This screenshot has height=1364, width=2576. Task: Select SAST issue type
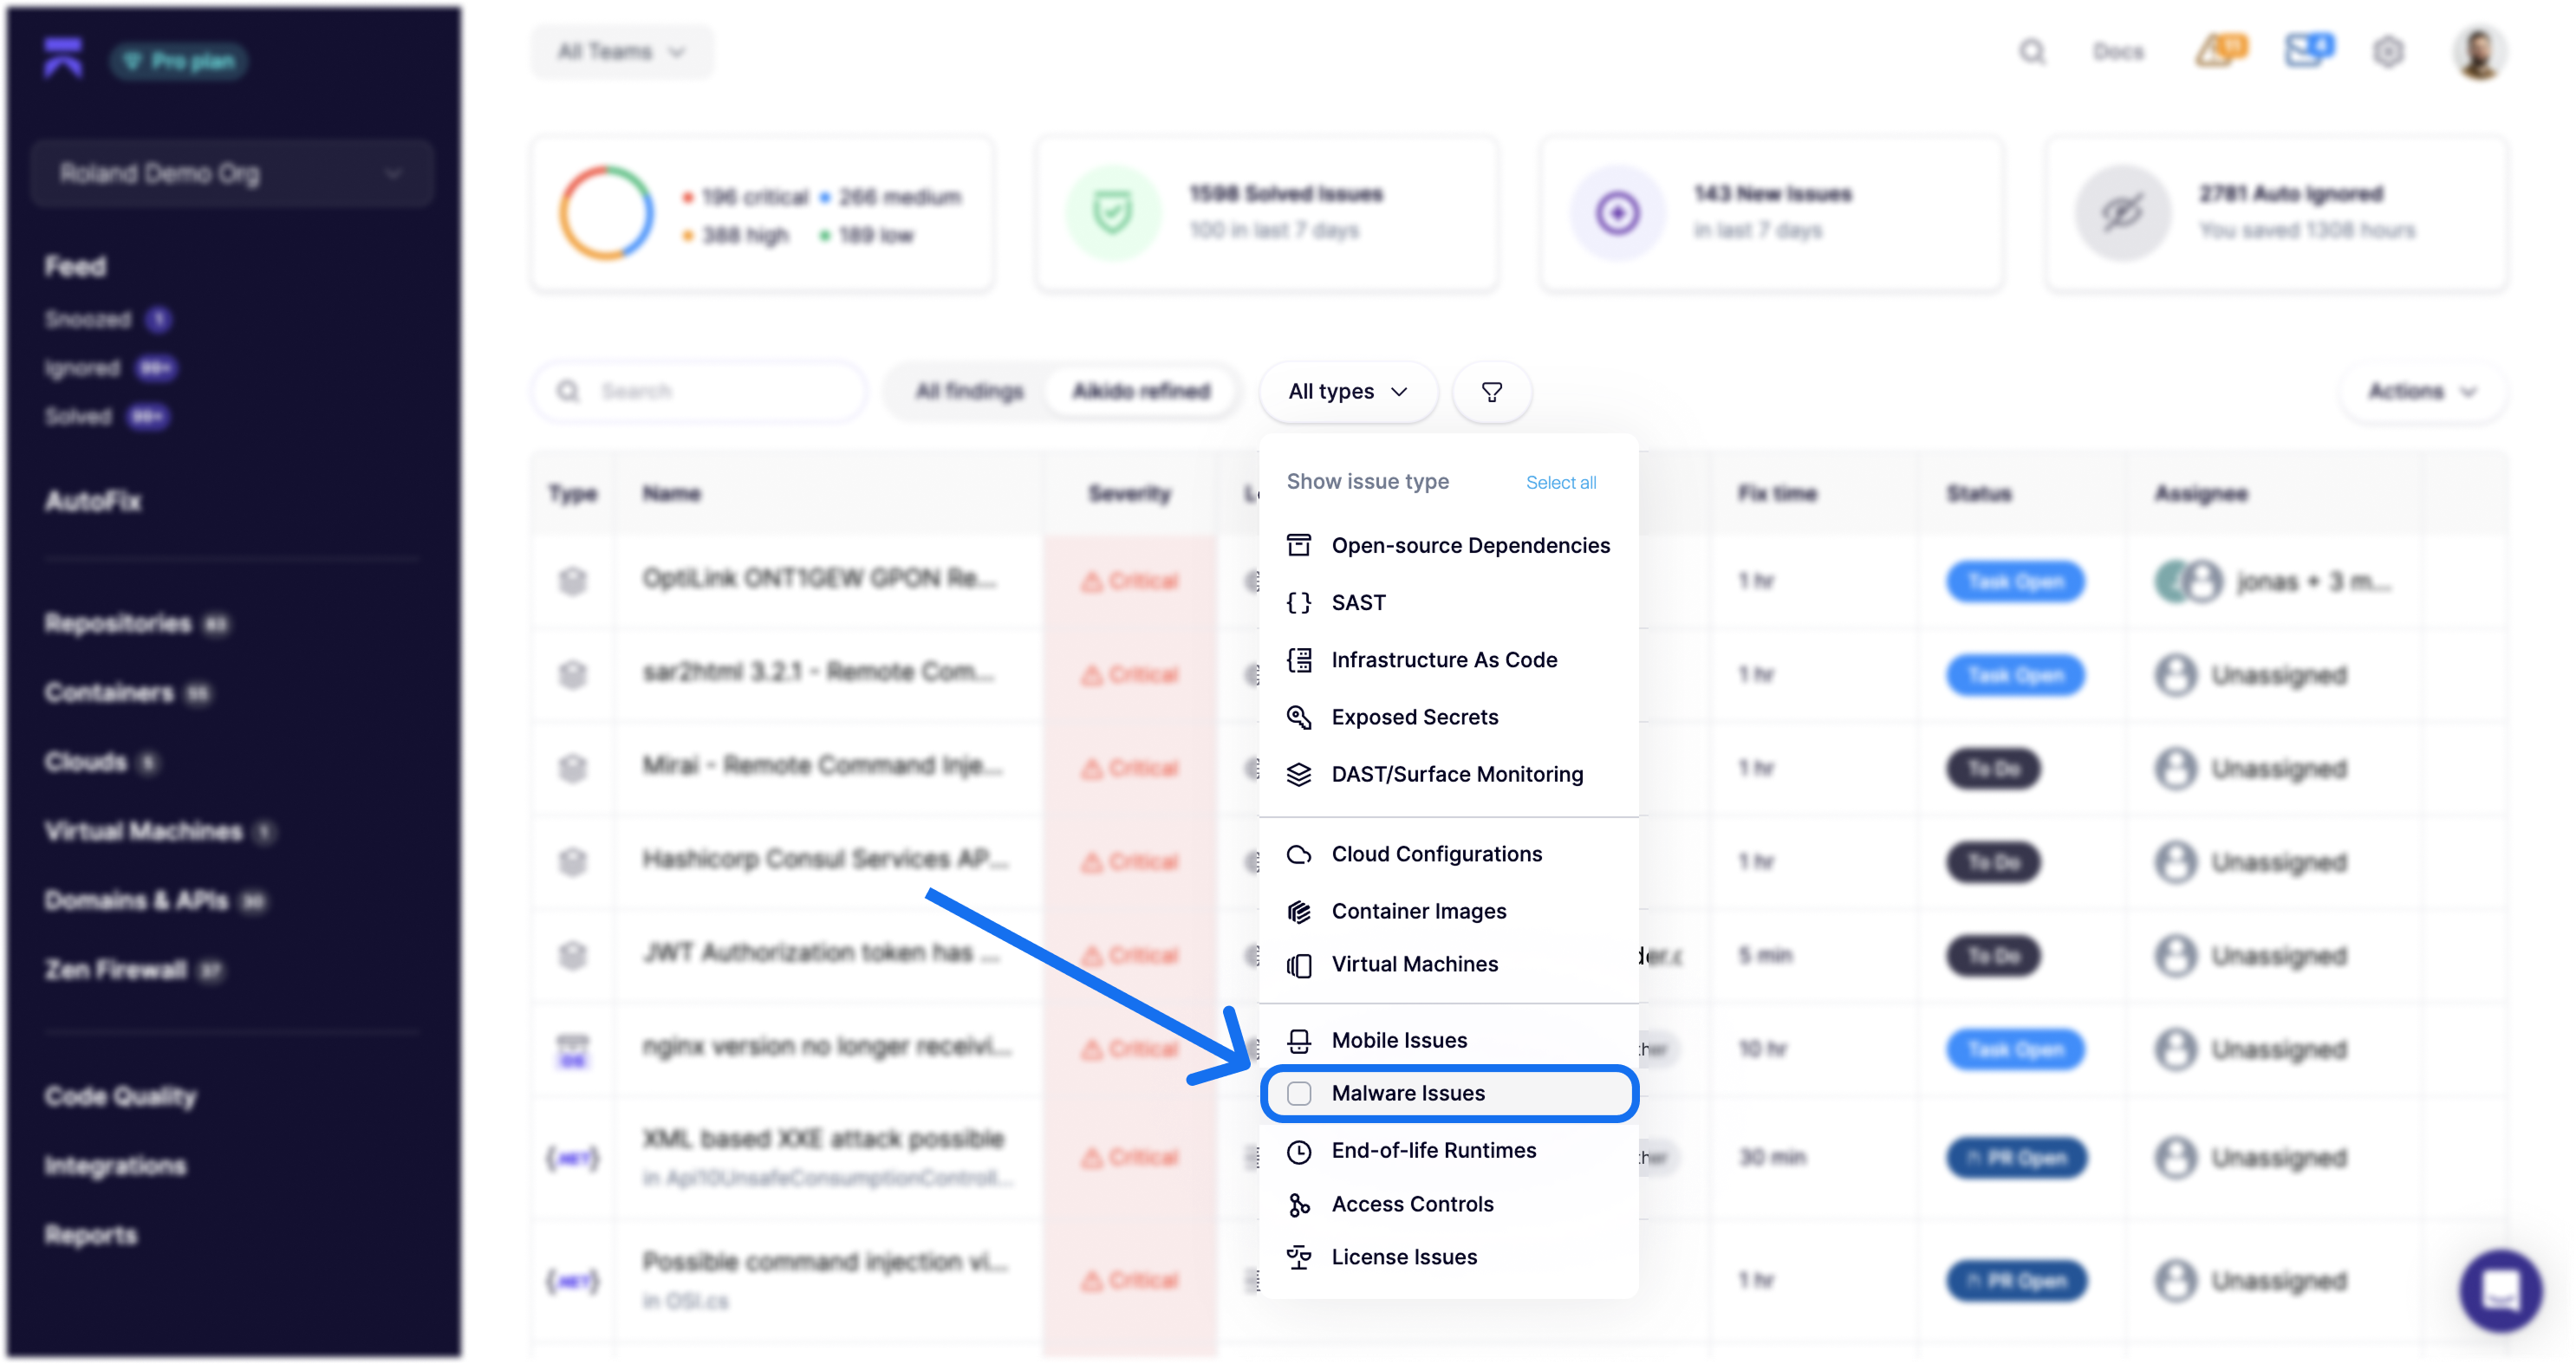click(x=1448, y=602)
